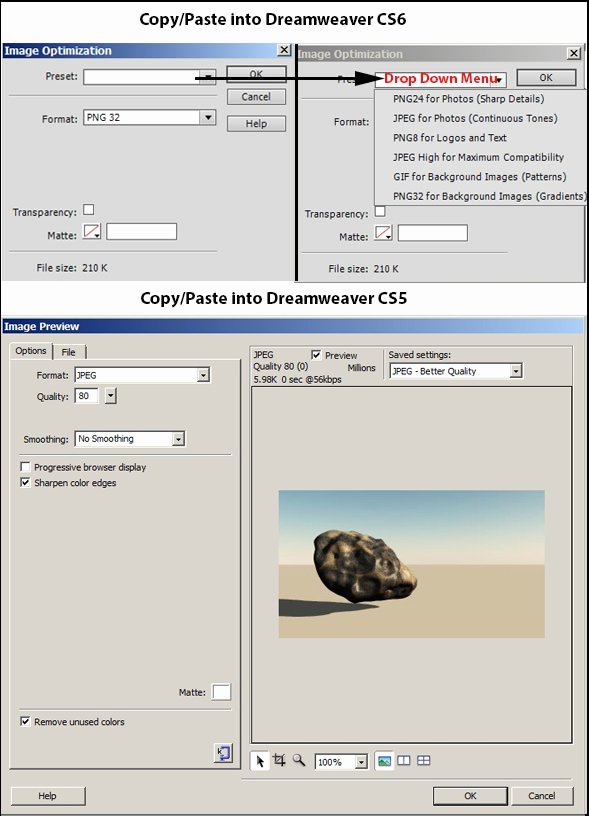
Task: Toggle the Preview checkbox
Action: 316,355
